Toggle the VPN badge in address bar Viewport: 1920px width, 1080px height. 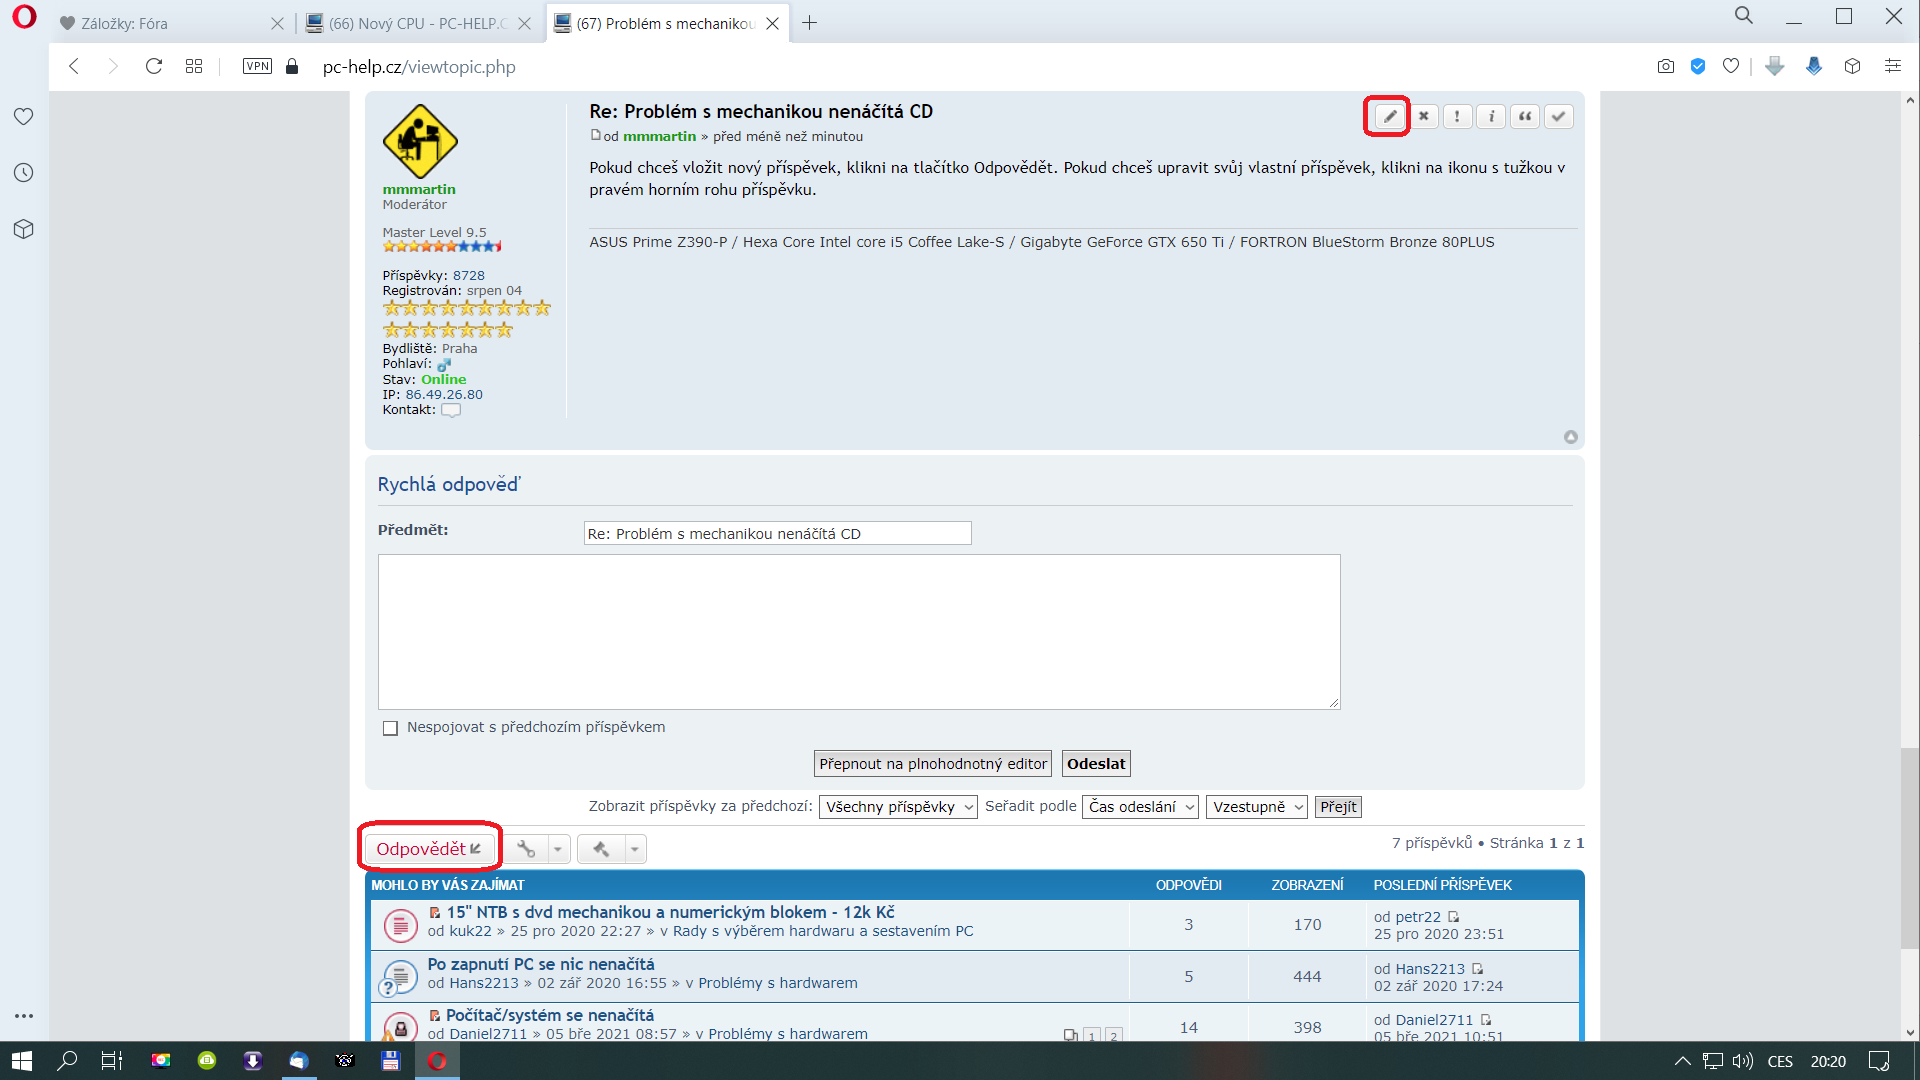tap(257, 66)
